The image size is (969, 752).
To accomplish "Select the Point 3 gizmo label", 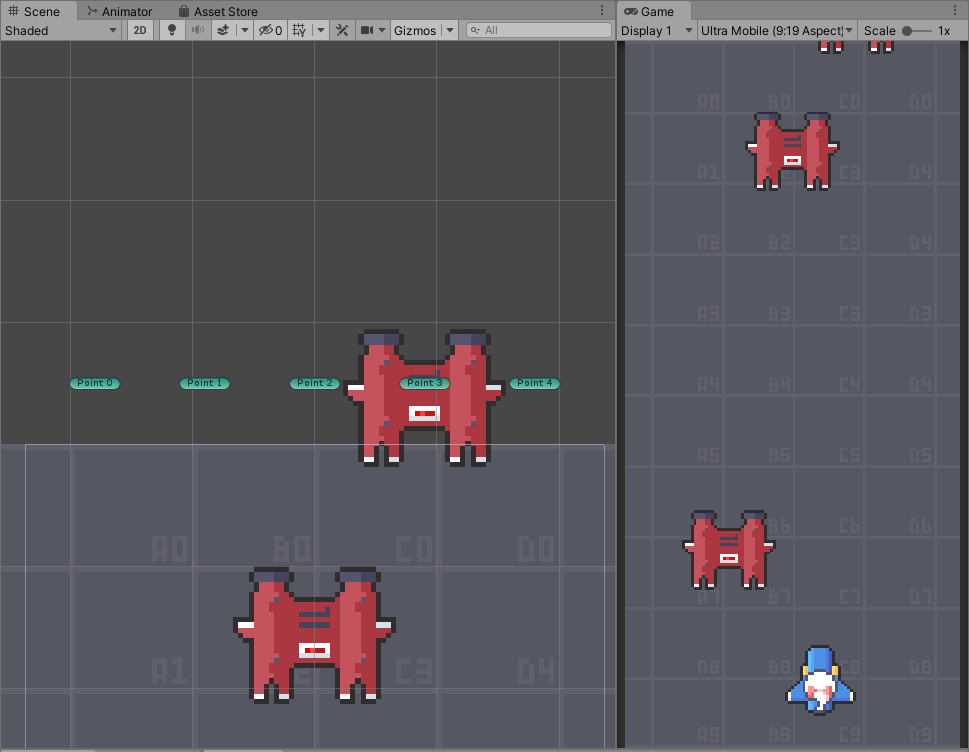I will point(425,383).
